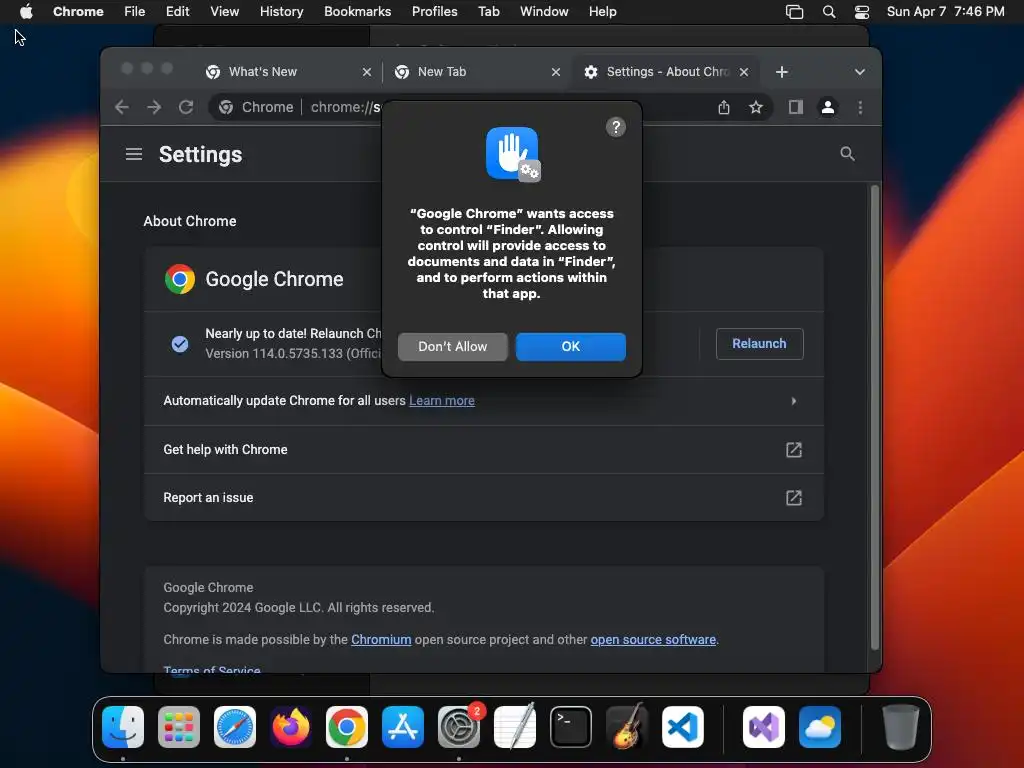
Task: Click the Chrome site info chip in address bar
Action: pos(256,107)
